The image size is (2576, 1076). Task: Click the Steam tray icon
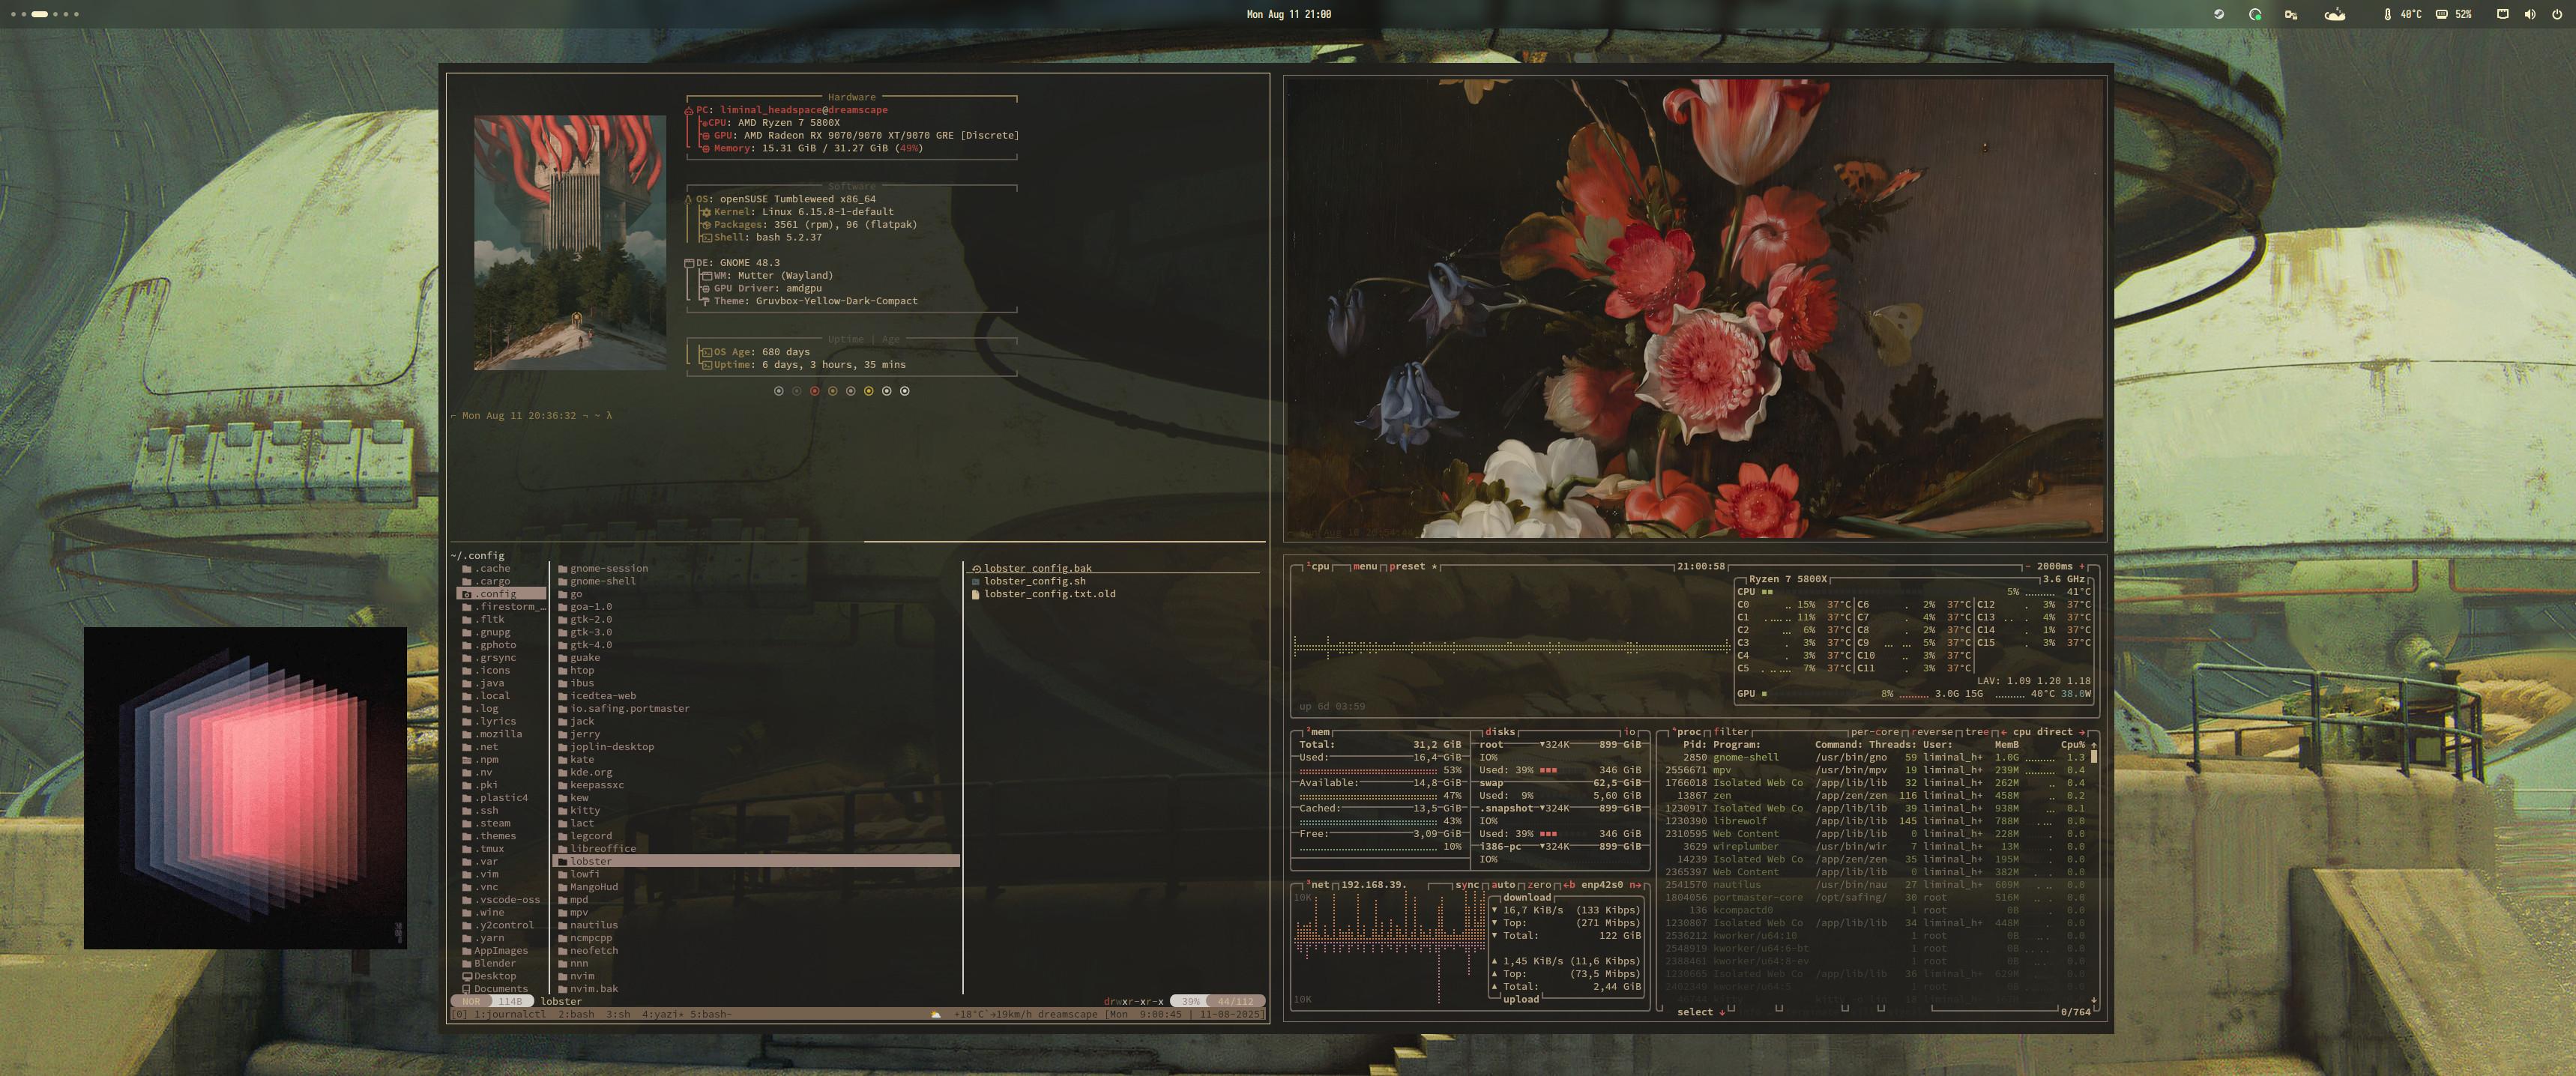click(x=2218, y=14)
